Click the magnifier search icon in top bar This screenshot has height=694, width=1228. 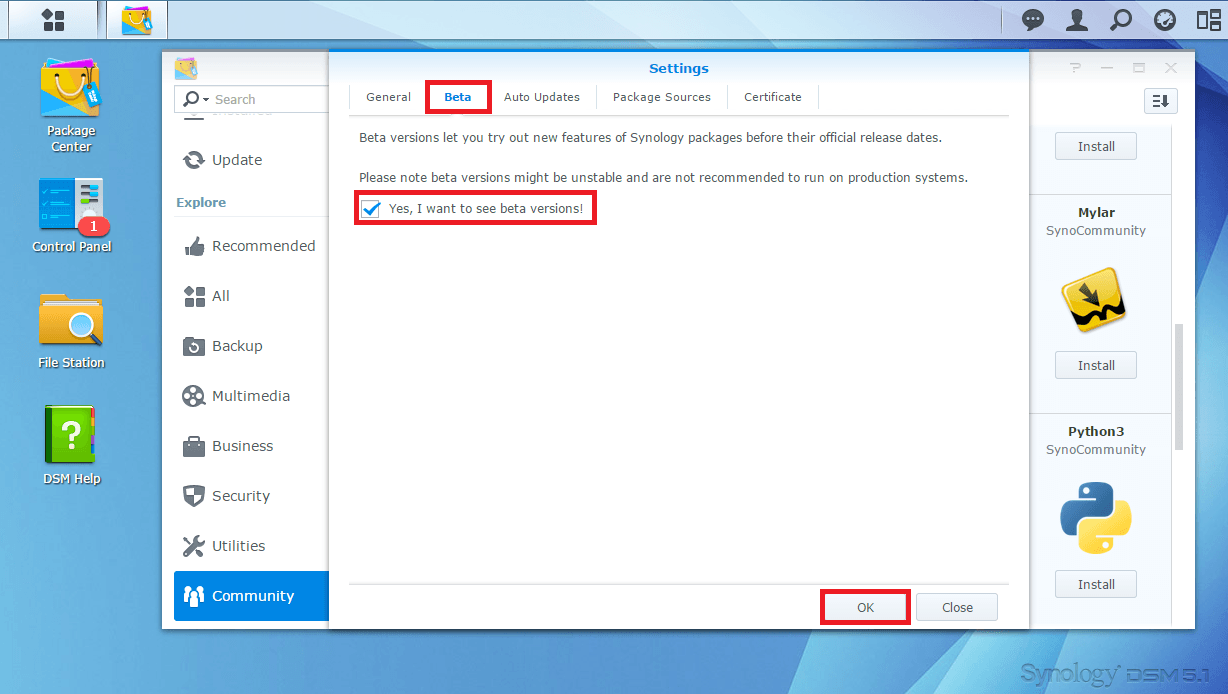pos(1121,20)
